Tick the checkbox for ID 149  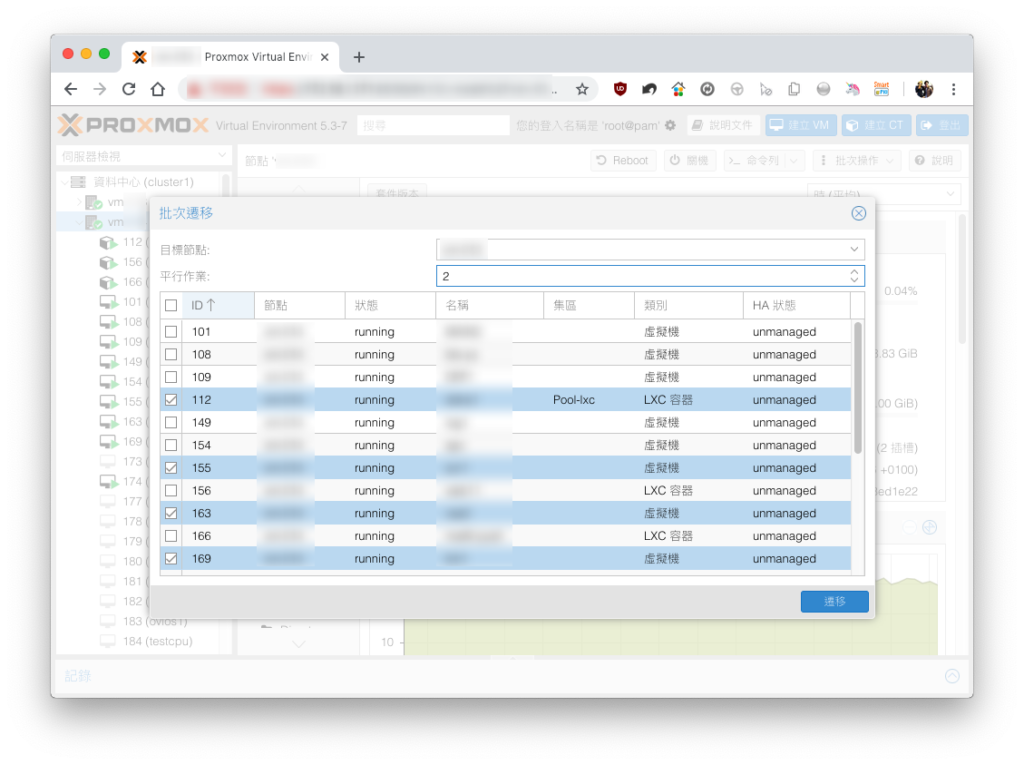tap(171, 423)
